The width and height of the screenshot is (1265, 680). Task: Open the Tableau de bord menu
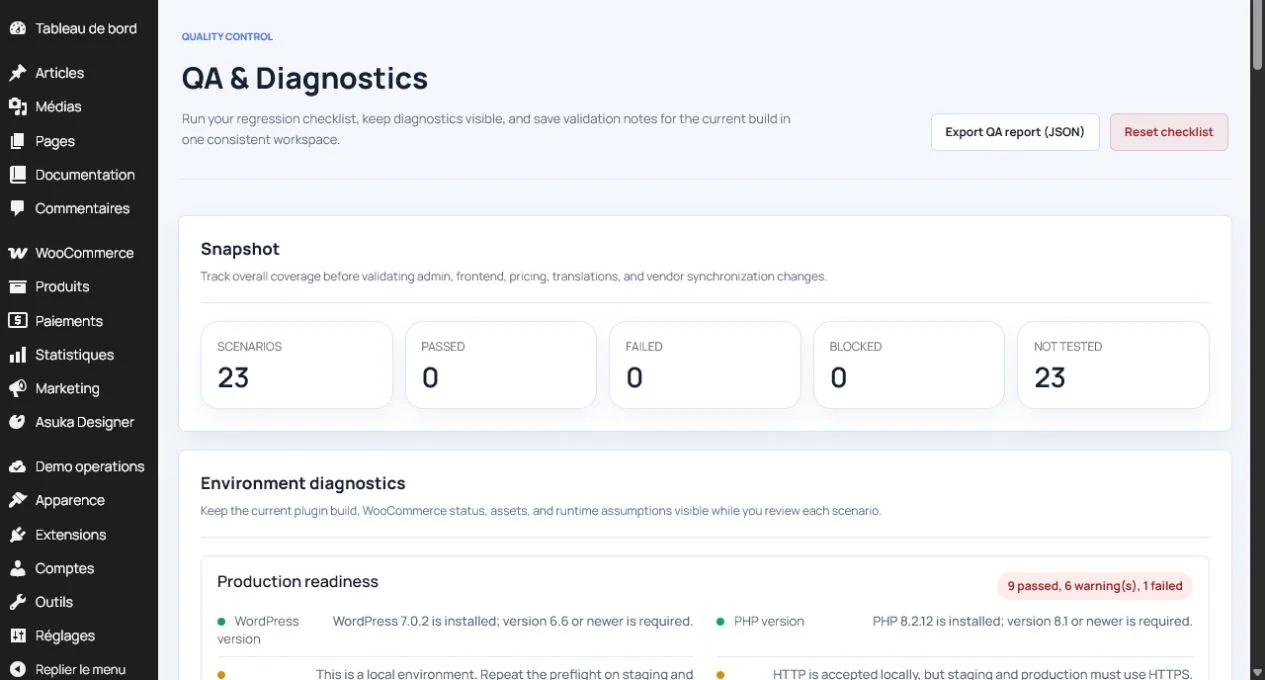coord(79,28)
